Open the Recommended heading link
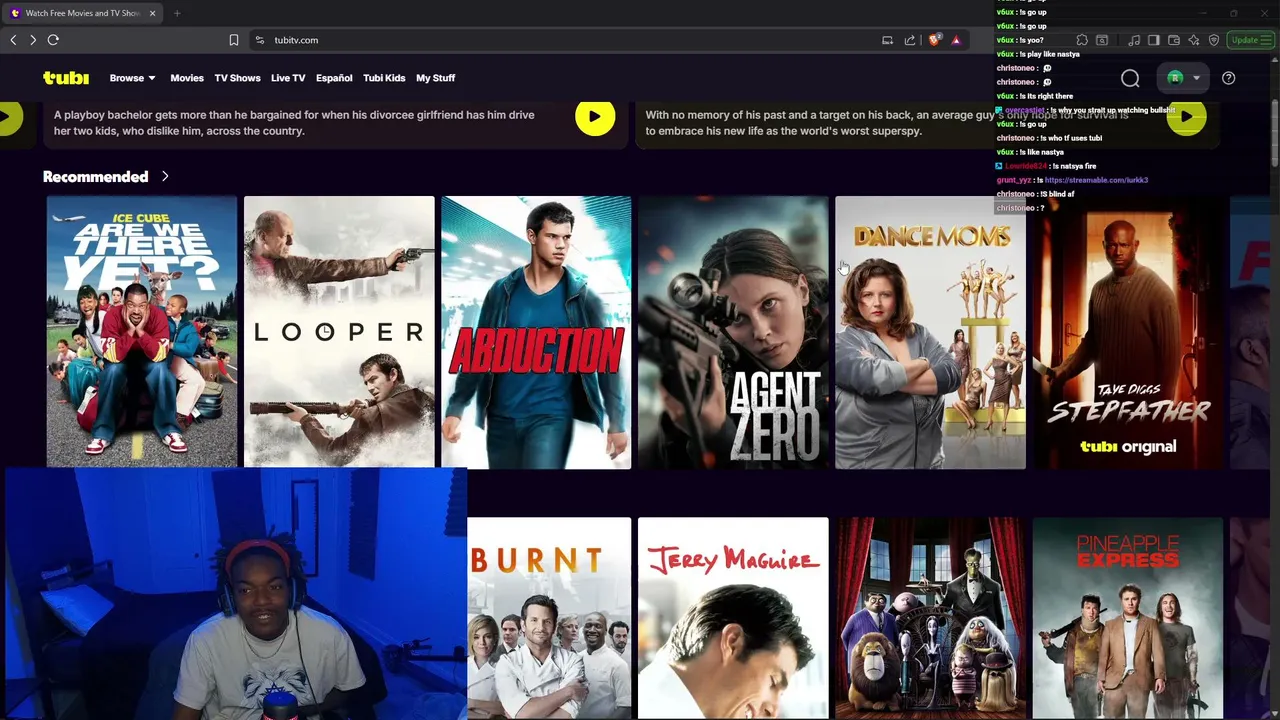This screenshot has height=720, width=1280. click(x=95, y=177)
